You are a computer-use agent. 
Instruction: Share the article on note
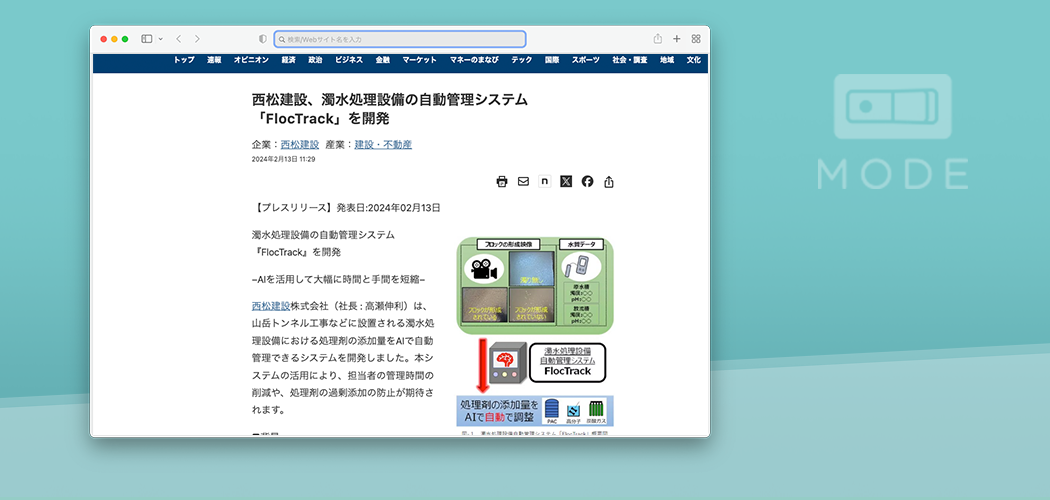pos(544,181)
